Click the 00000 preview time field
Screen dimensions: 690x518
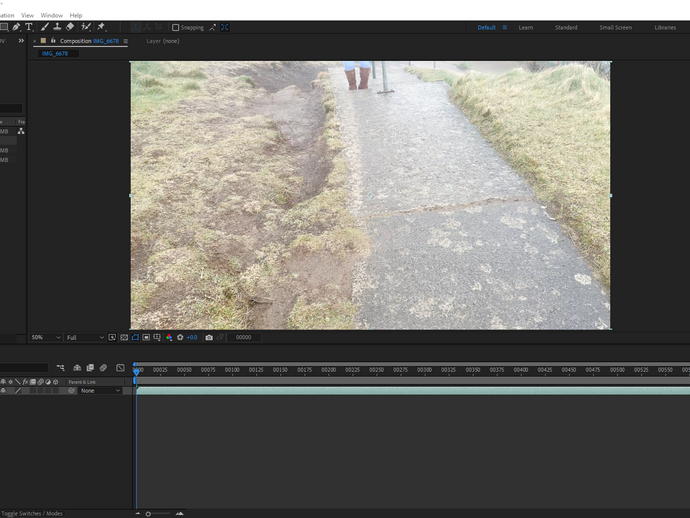click(x=243, y=337)
